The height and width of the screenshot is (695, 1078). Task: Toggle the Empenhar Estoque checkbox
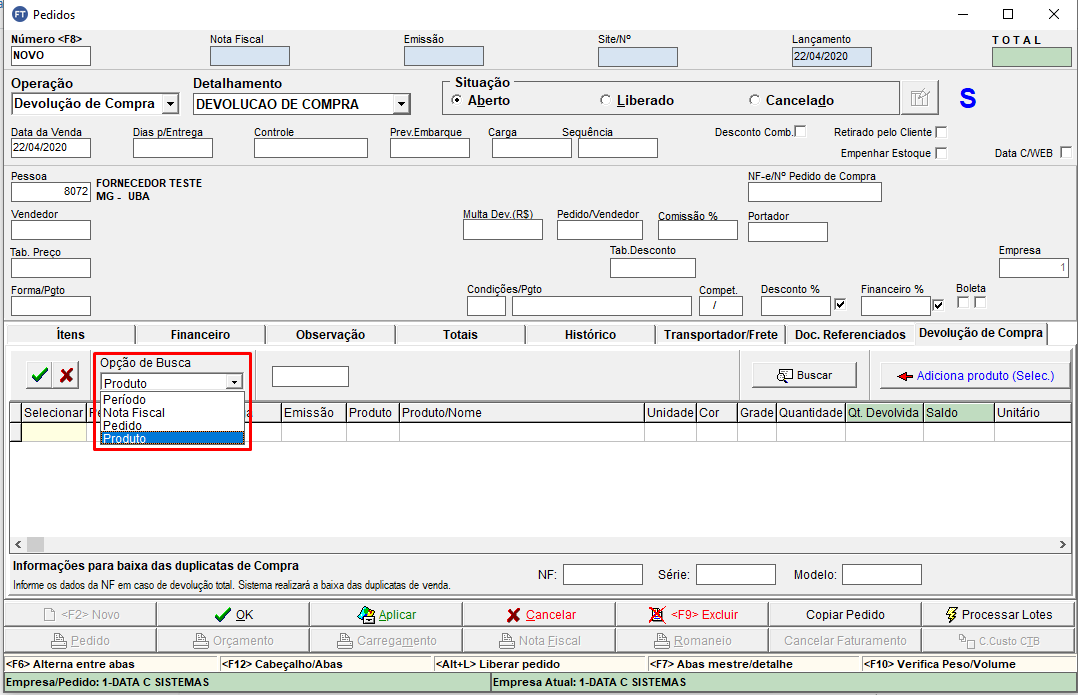click(x=941, y=153)
